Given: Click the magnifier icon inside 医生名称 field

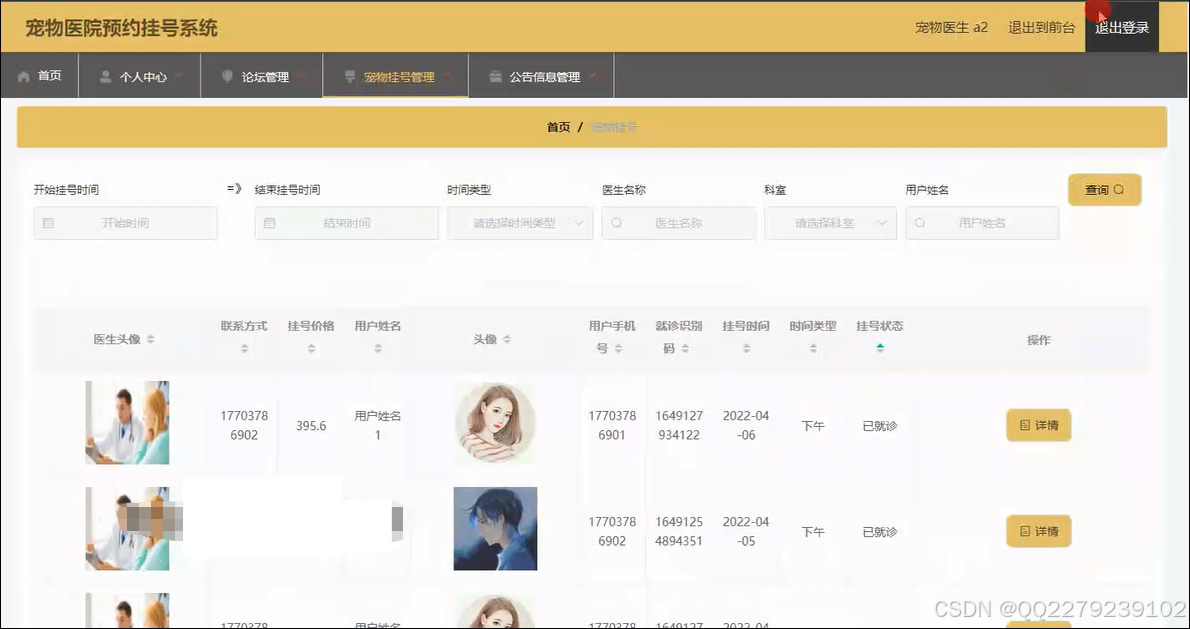Looking at the screenshot, I should point(619,223).
